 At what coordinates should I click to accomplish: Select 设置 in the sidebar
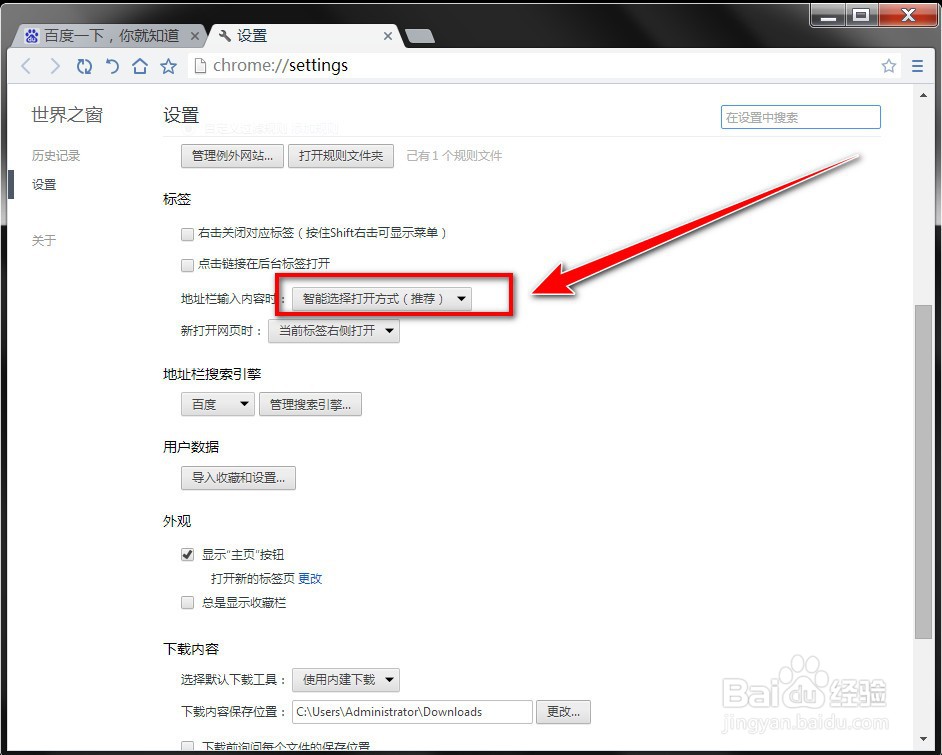44,184
